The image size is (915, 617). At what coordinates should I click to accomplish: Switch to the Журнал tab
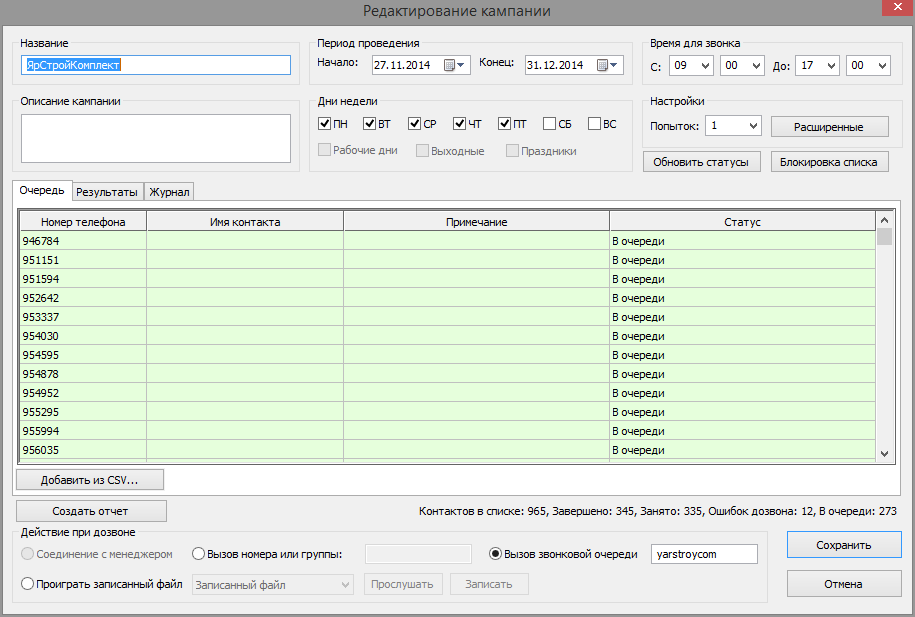pos(169,192)
